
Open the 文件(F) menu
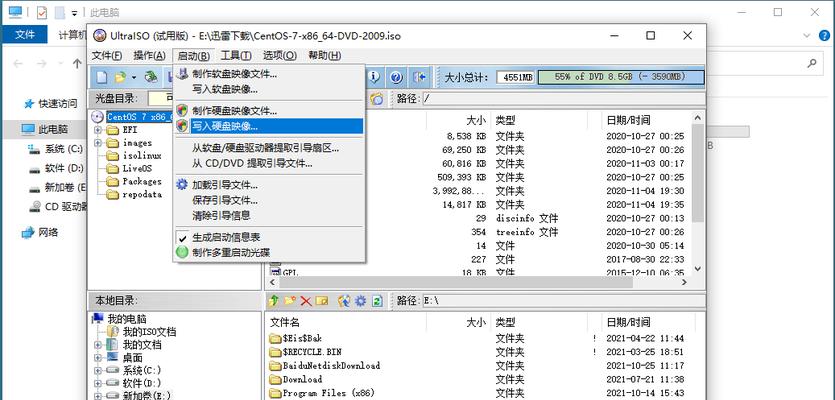(x=107, y=55)
